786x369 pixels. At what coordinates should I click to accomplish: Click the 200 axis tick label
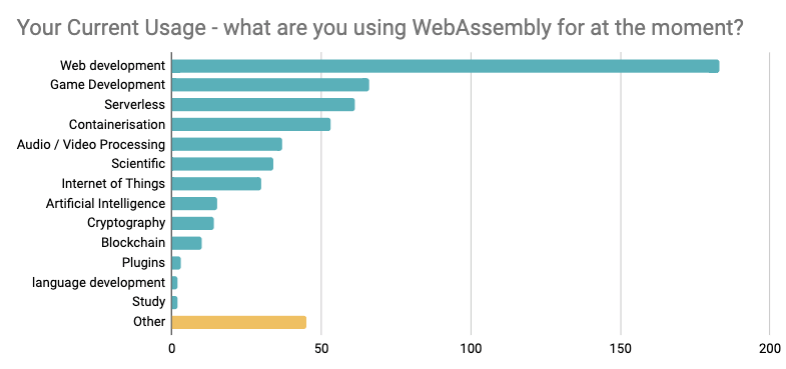770,349
